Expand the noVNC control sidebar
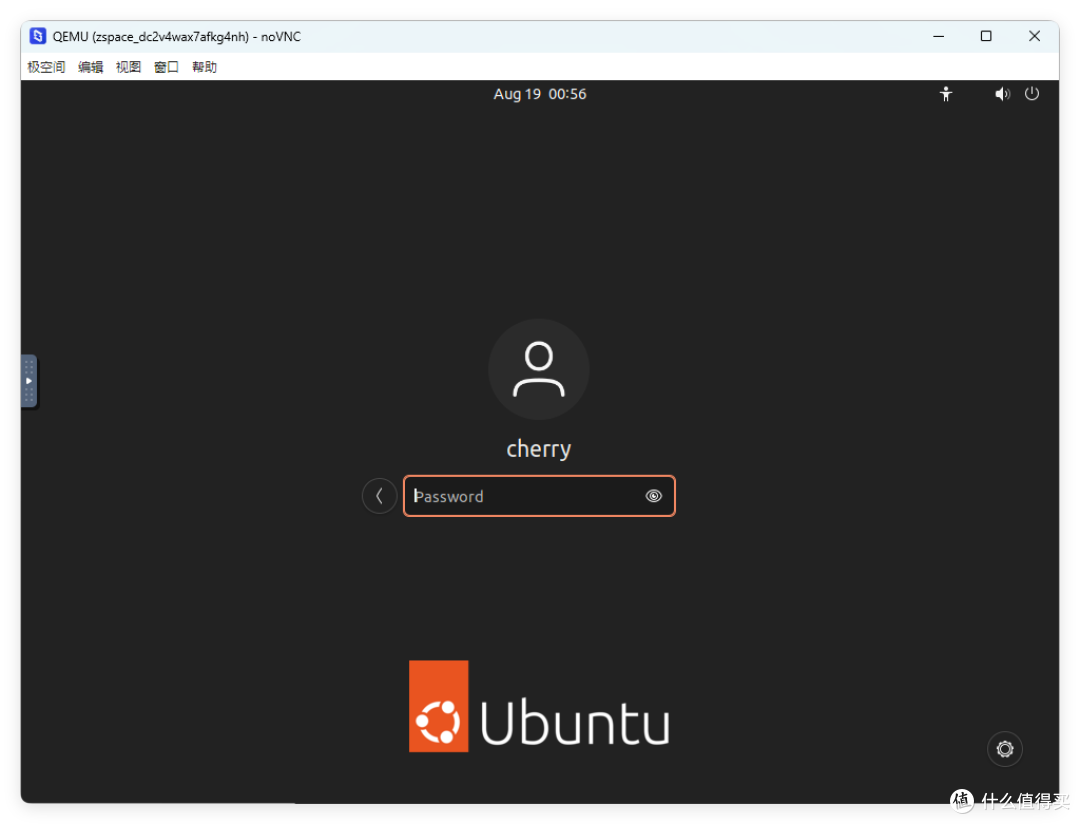The image size is (1080, 824). pyautogui.click(x=28, y=381)
